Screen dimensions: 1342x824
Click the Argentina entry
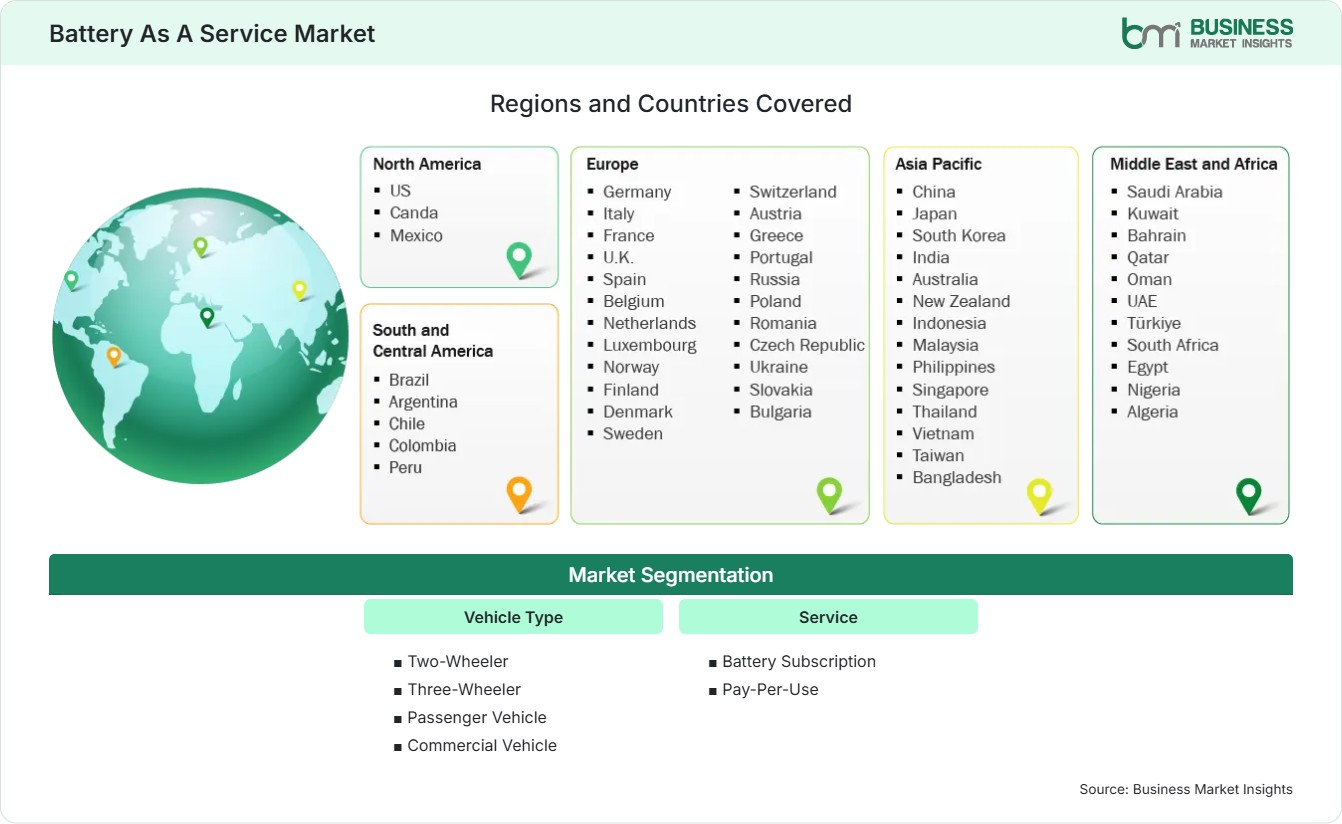423,401
